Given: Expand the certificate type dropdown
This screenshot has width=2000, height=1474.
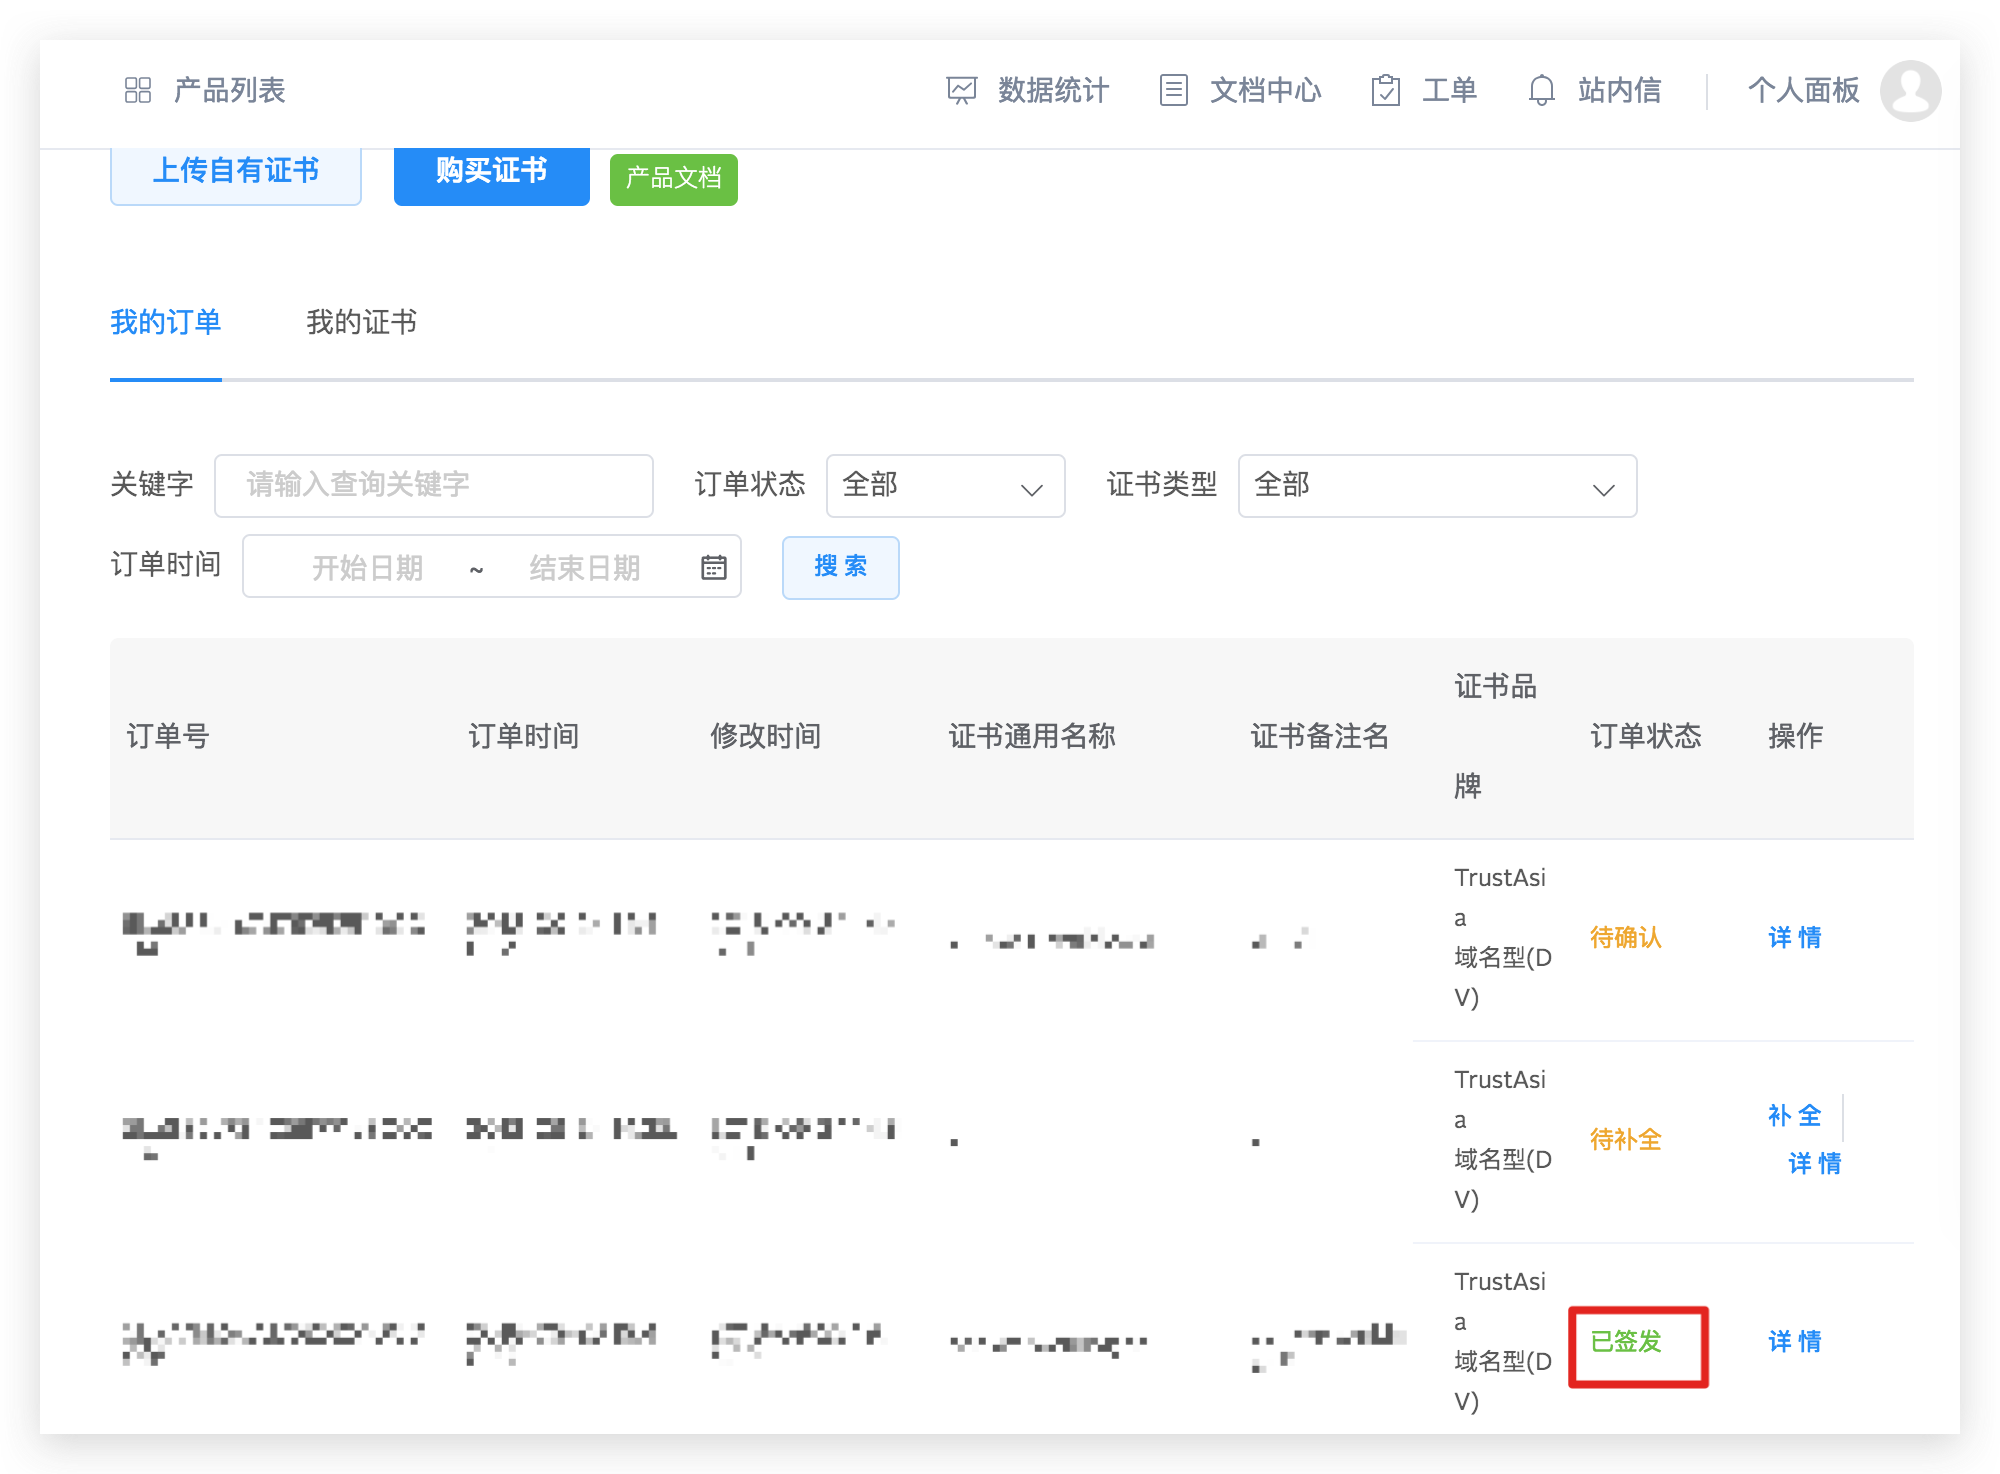Looking at the screenshot, I should coord(1436,486).
